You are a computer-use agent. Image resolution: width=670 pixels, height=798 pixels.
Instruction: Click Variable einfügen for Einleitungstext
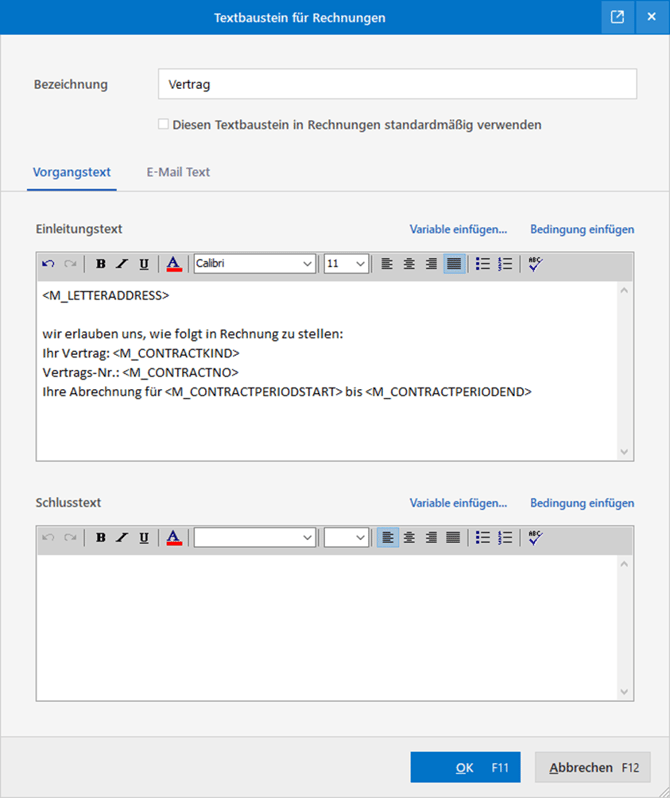tap(458, 229)
